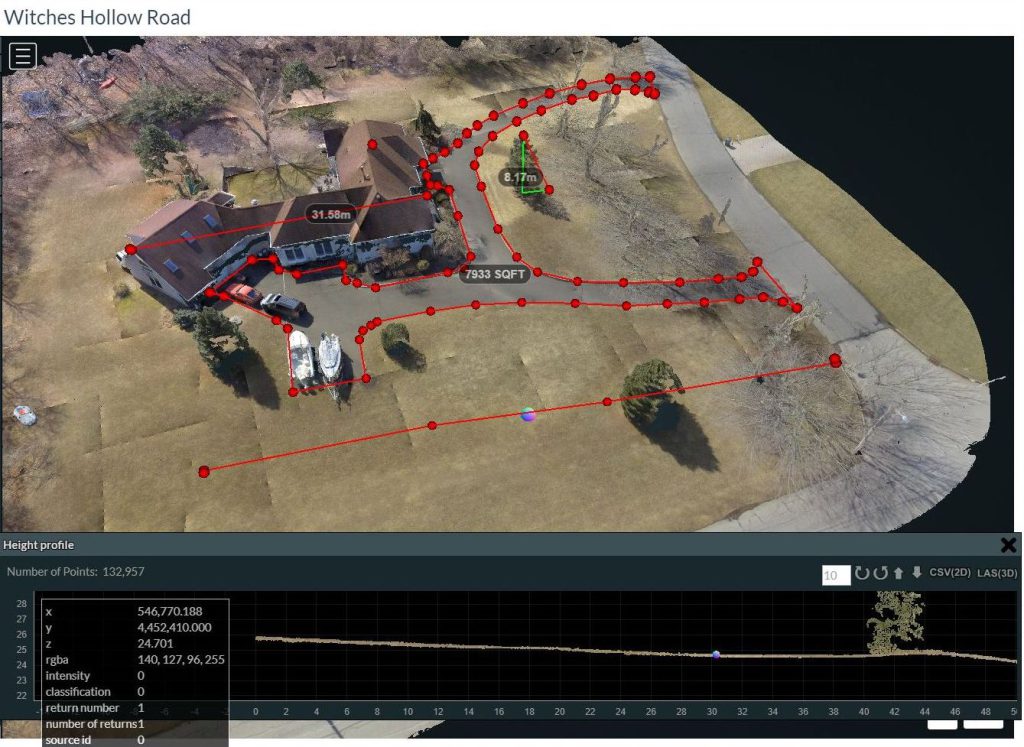The width and height of the screenshot is (1024, 747).
Task: Select the 8.17m height measurement label
Action: point(520,177)
